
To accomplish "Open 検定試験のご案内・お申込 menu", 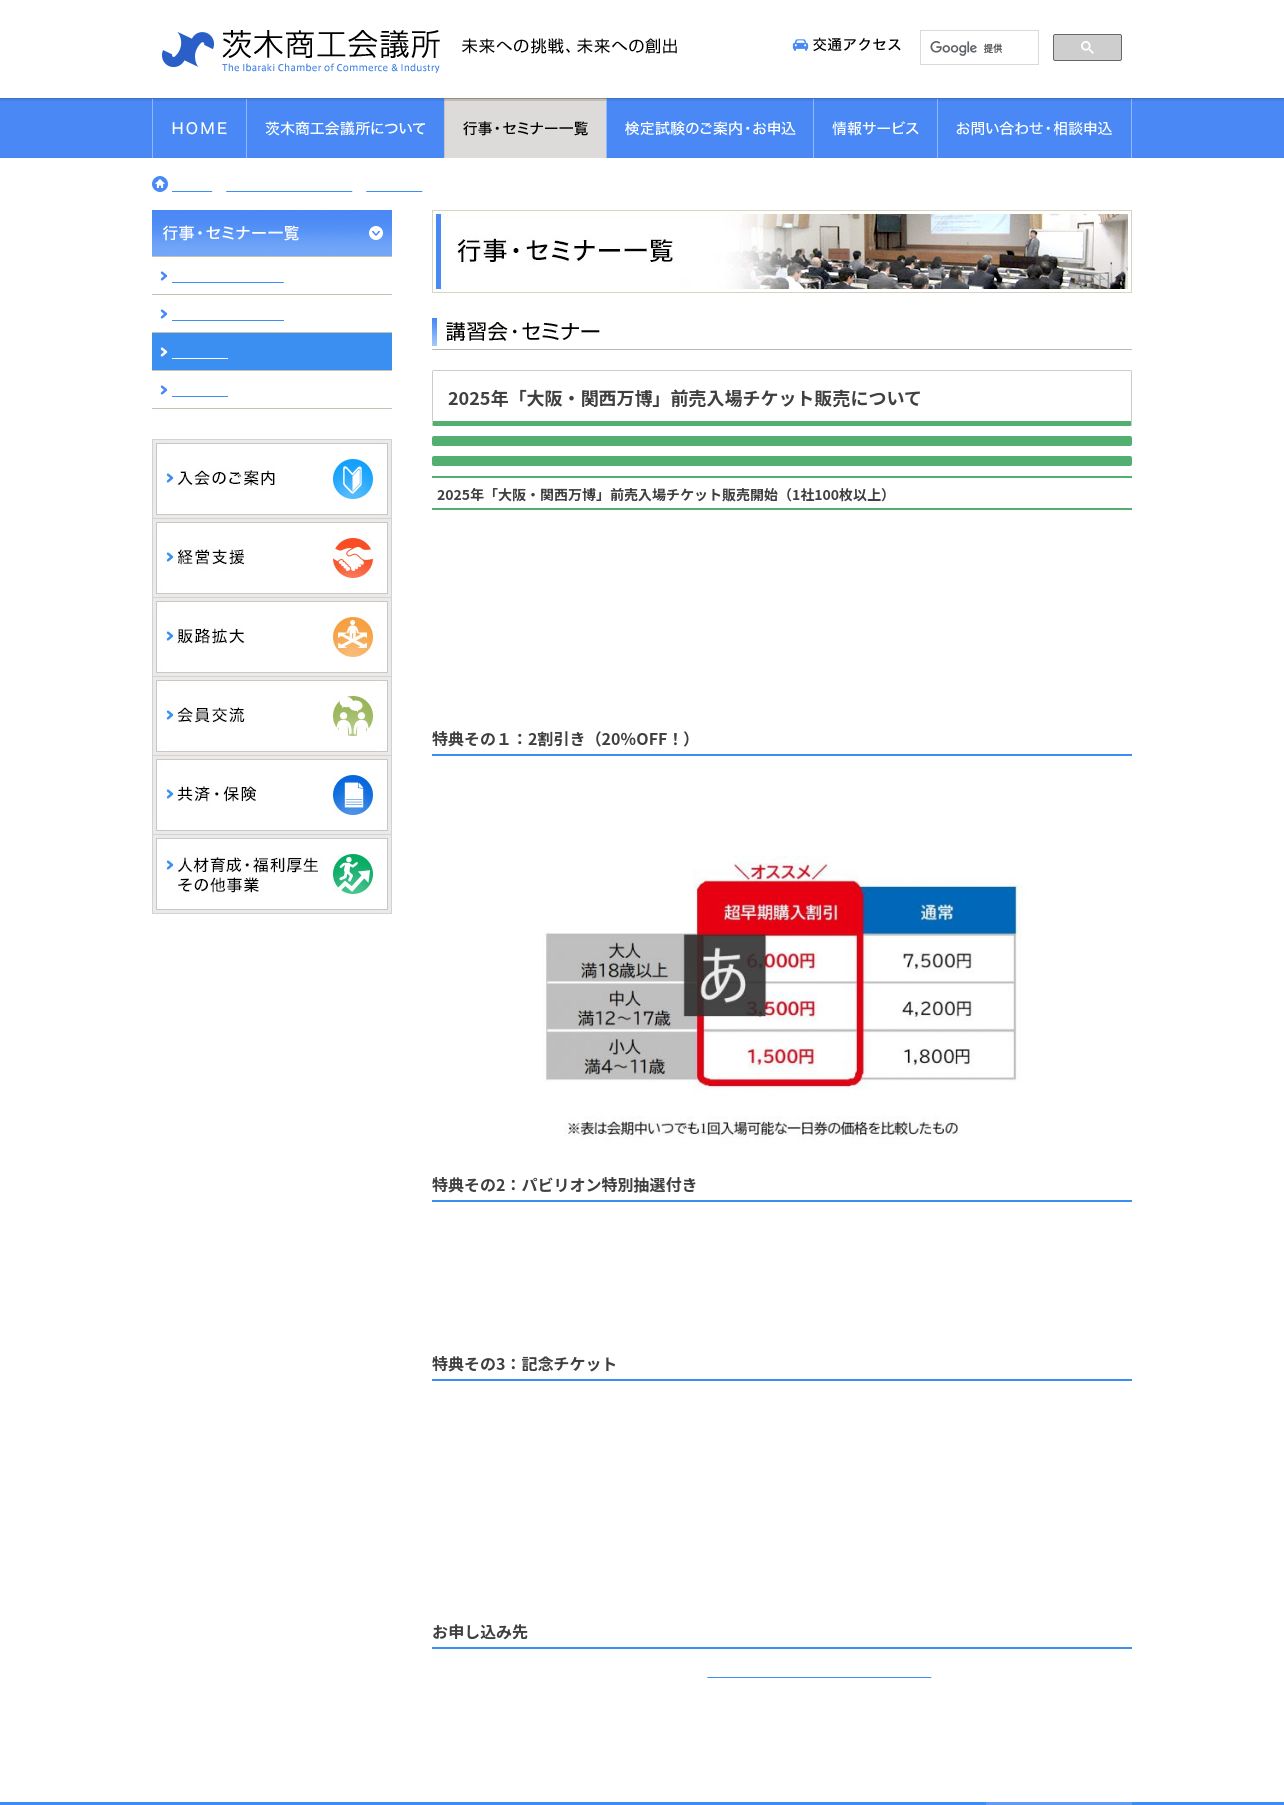I will [x=710, y=128].
